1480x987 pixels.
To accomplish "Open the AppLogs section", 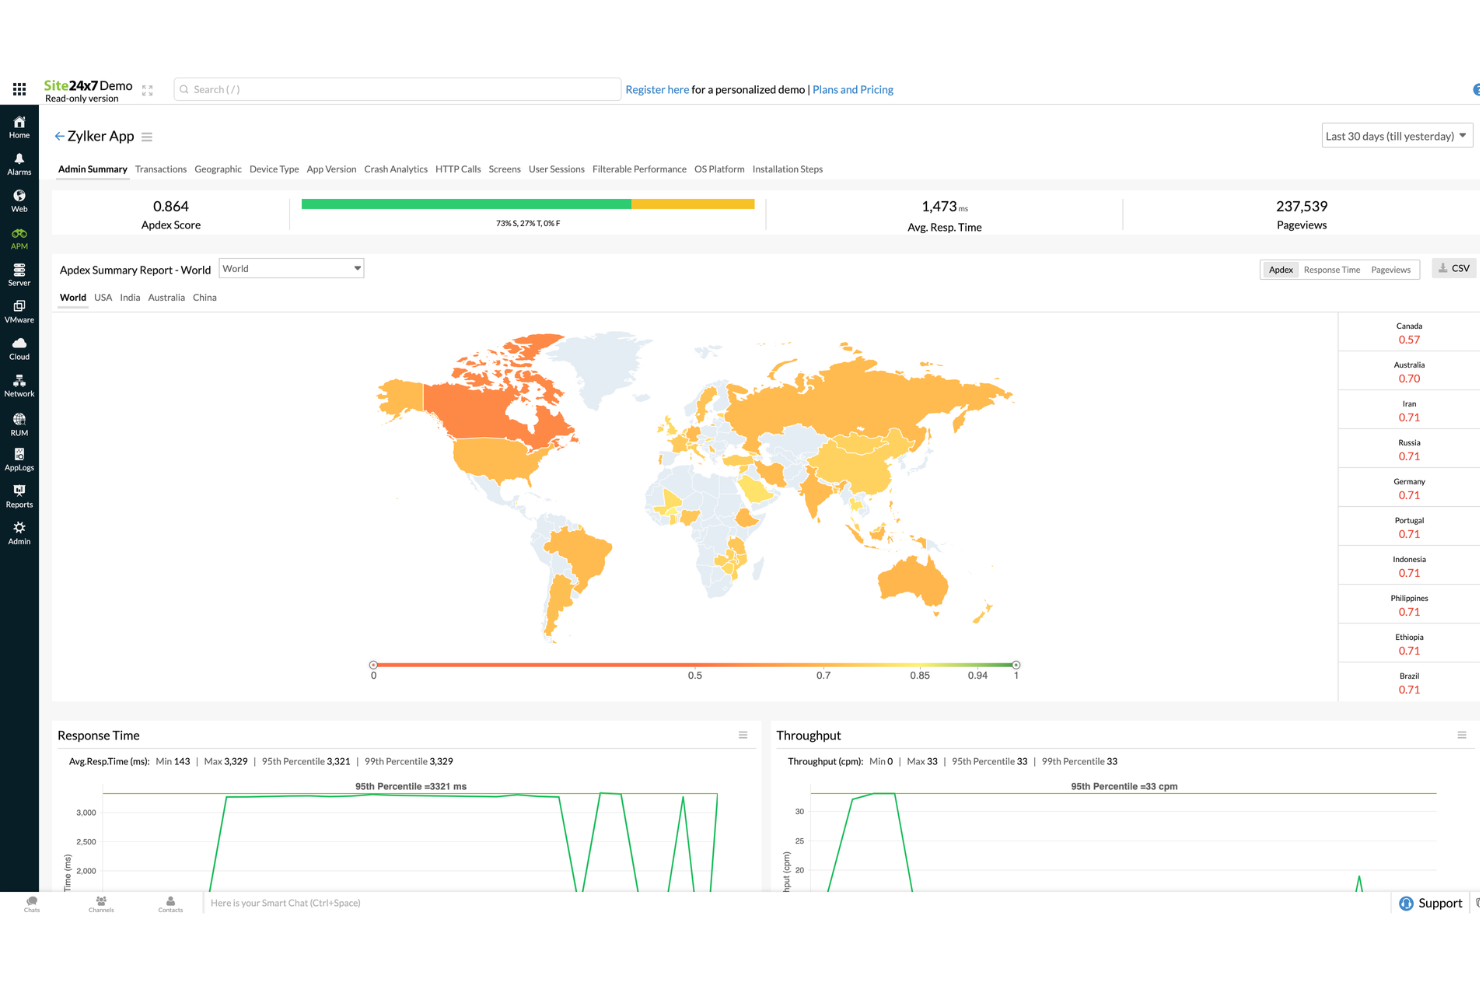I will pos(19,459).
